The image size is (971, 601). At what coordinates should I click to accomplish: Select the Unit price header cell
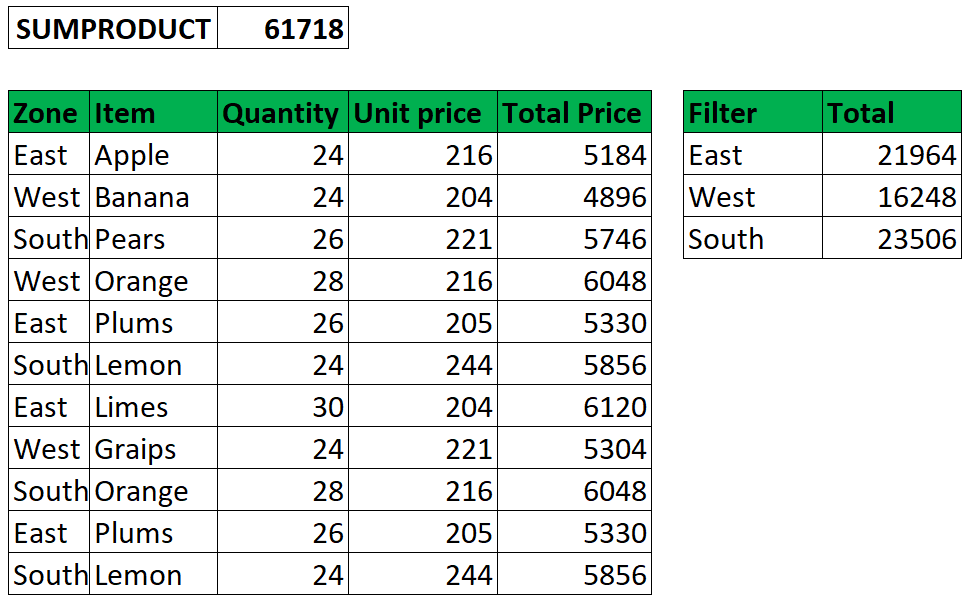(x=423, y=112)
